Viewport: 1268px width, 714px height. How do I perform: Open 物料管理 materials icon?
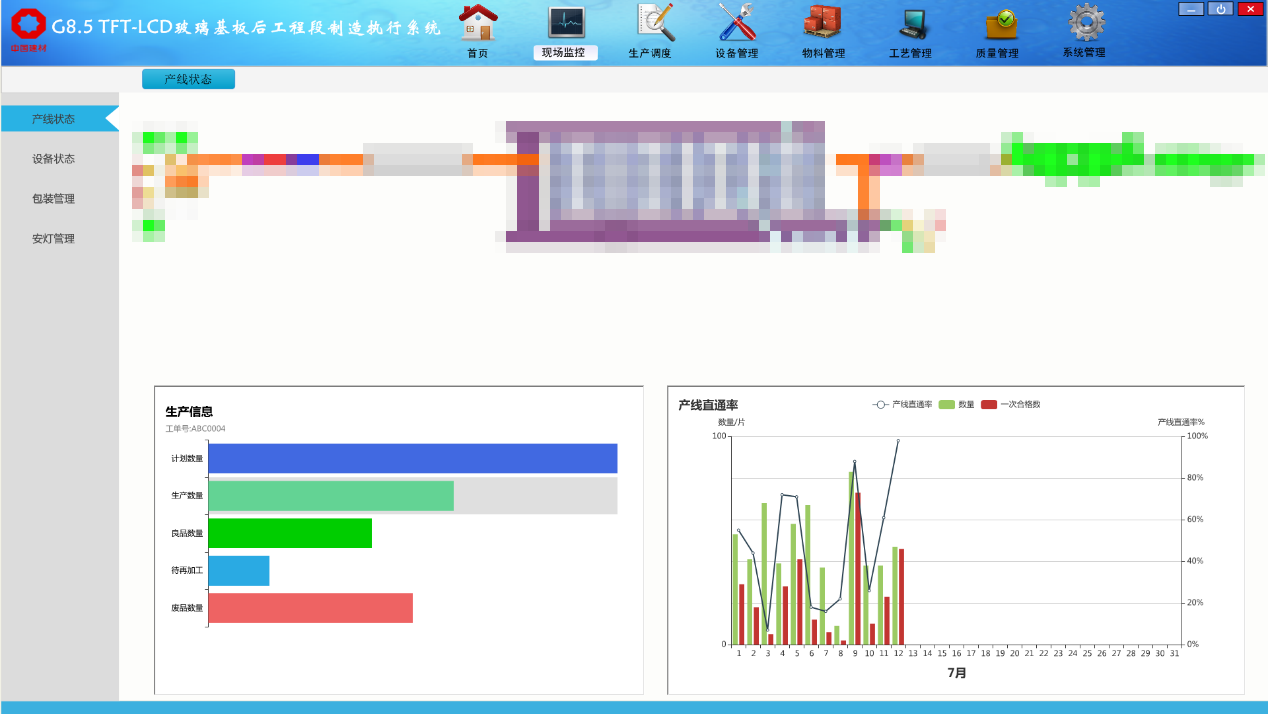point(823,22)
